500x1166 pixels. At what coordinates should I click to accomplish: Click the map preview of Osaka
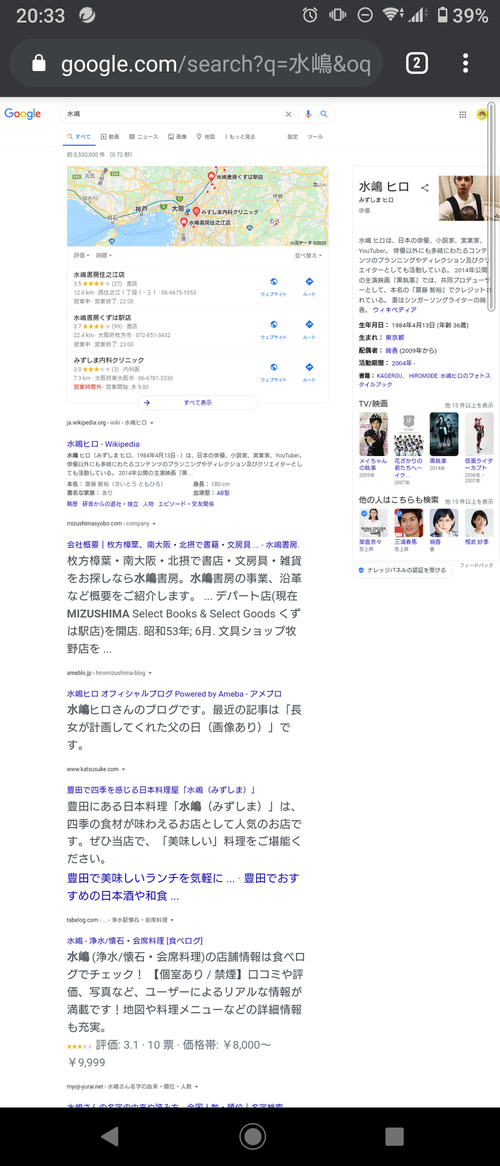pyautogui.click(x=197, y=206)
